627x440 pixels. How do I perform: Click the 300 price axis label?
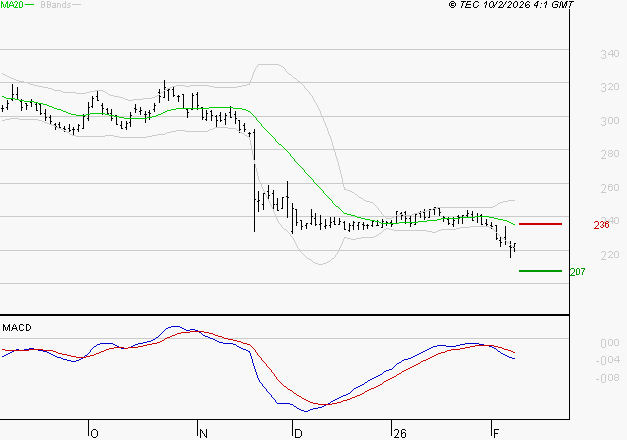(610, 121)
